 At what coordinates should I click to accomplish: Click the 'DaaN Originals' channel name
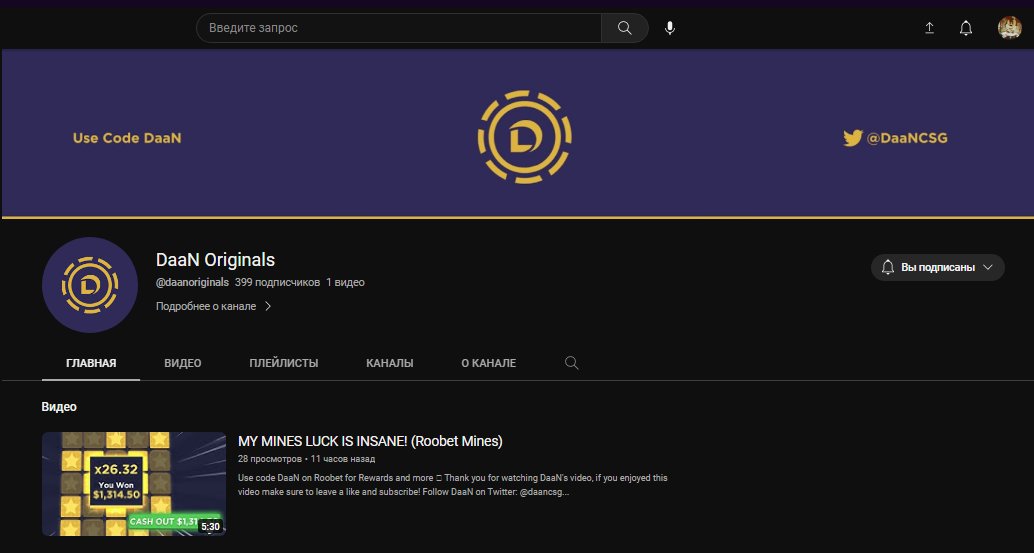coord(215,260)
